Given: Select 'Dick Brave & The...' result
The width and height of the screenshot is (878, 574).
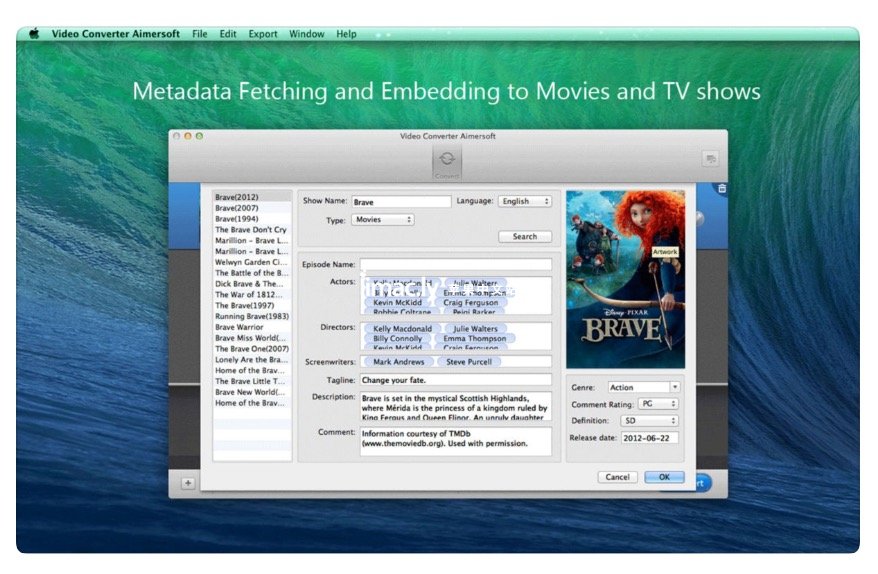Looking at the screenshot, I should (x=252, y=283).
